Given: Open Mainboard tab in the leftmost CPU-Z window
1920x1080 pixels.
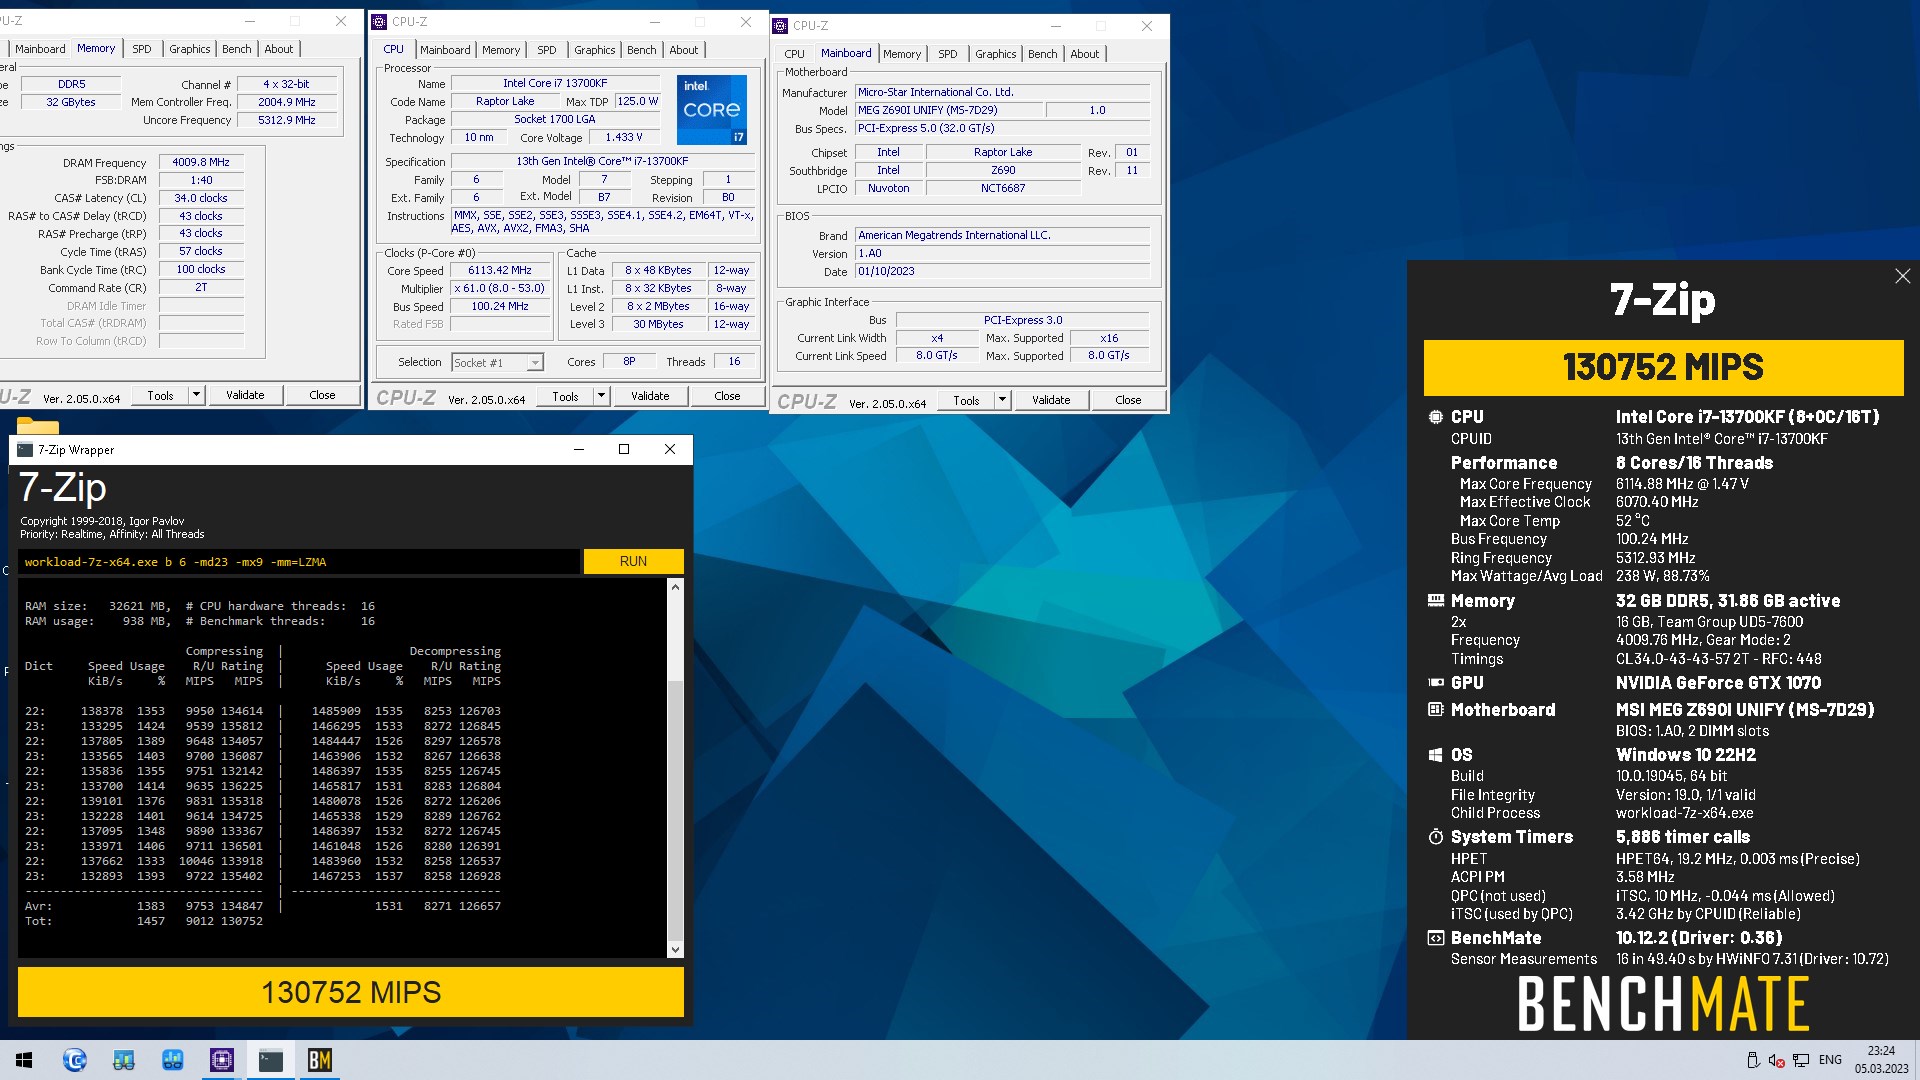Looking at the screenshot, I should (40, 49).
